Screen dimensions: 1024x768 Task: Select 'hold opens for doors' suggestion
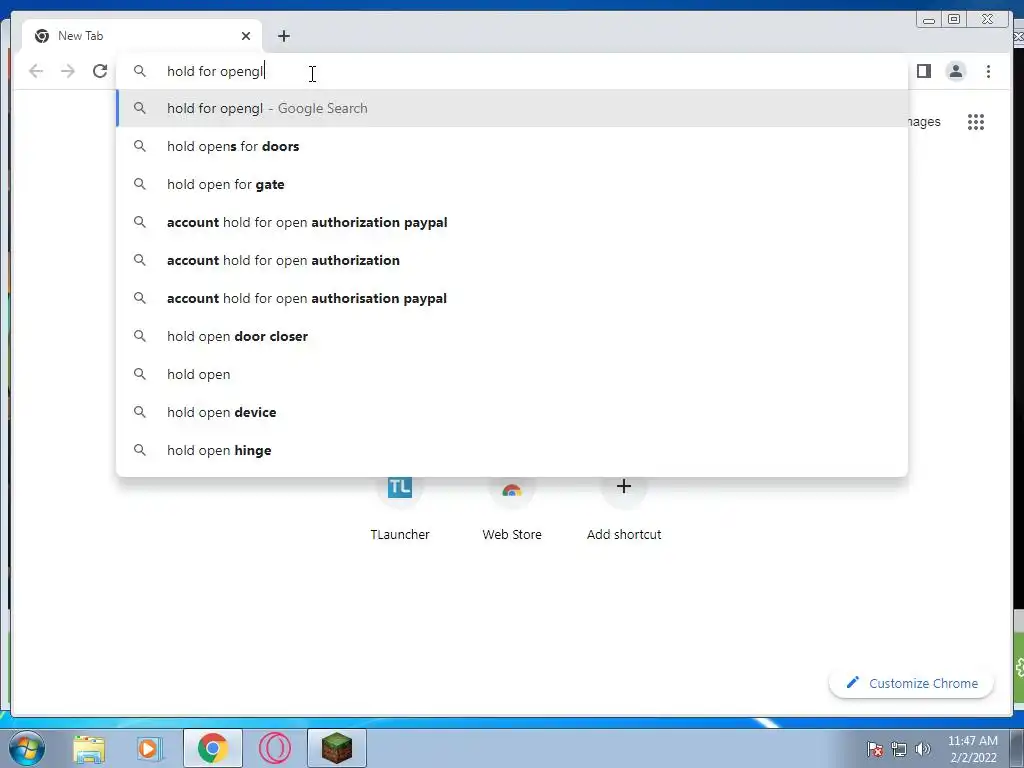click(x=512, y=146)
